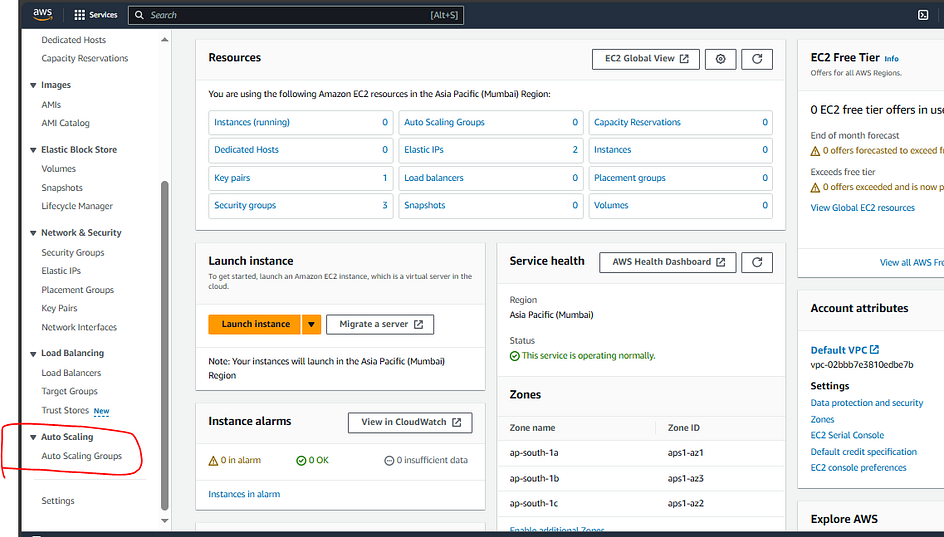Open Snapshots in sidebar
This screenshot has height=537, width=944.
(62, 188)
